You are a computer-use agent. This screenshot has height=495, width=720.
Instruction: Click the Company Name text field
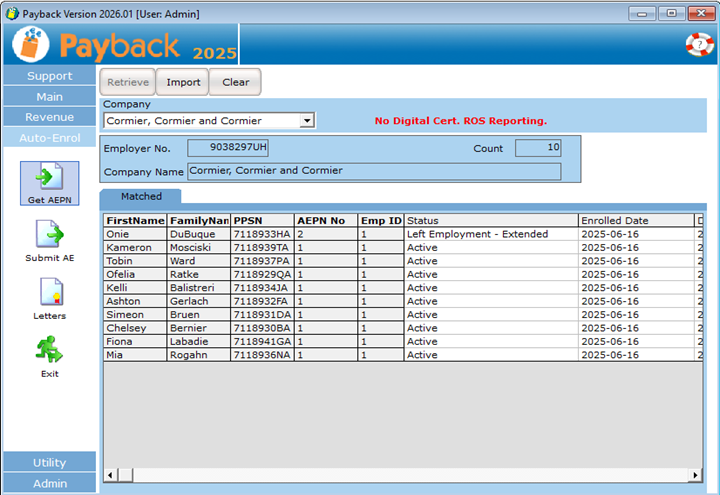pos(374,171)
